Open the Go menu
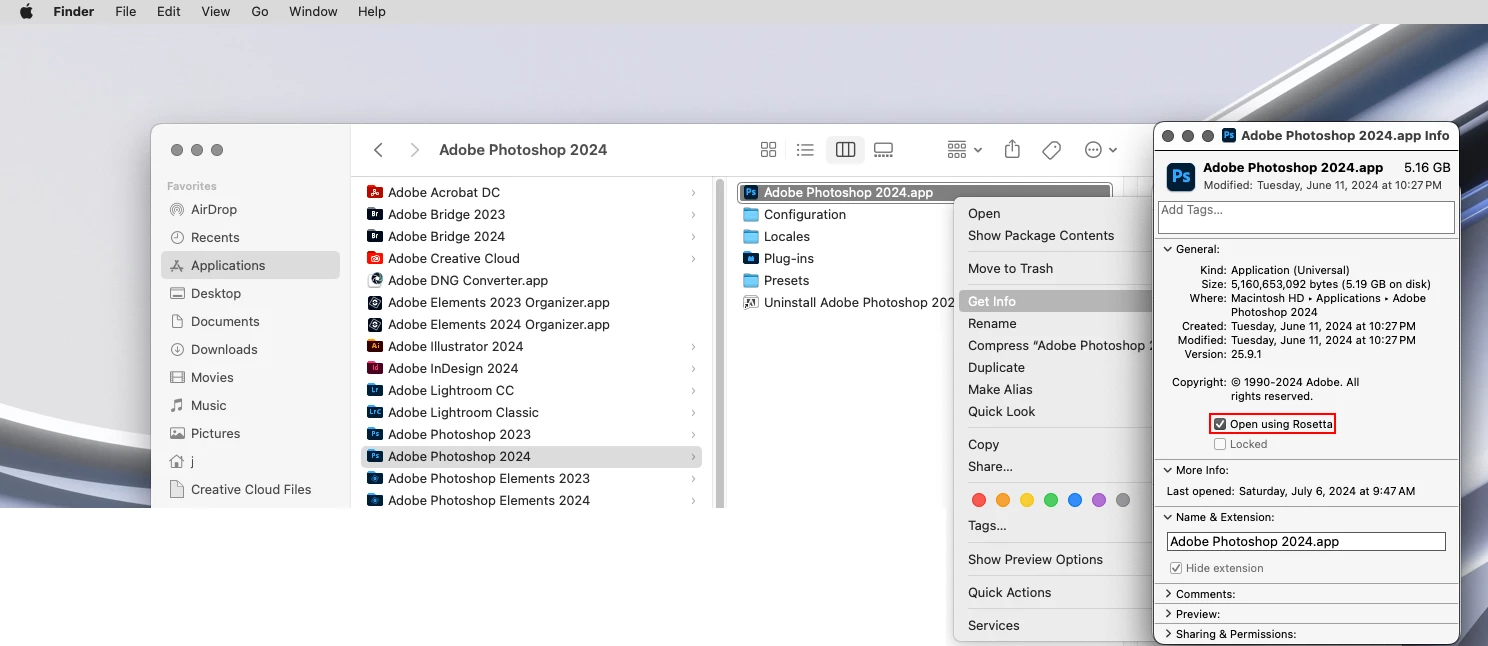Viewport: 1488px width, 646px height. [x=260, y=12]
